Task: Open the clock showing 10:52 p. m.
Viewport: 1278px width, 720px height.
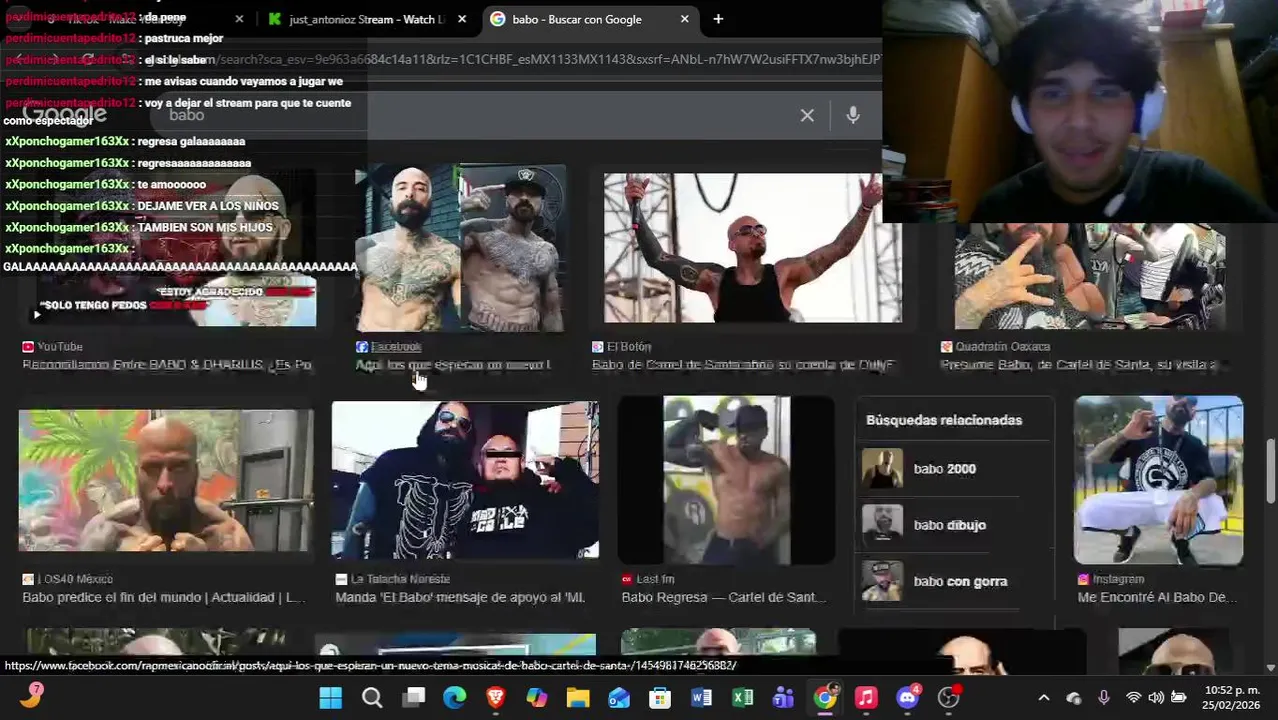Action: click(1231, 697)
